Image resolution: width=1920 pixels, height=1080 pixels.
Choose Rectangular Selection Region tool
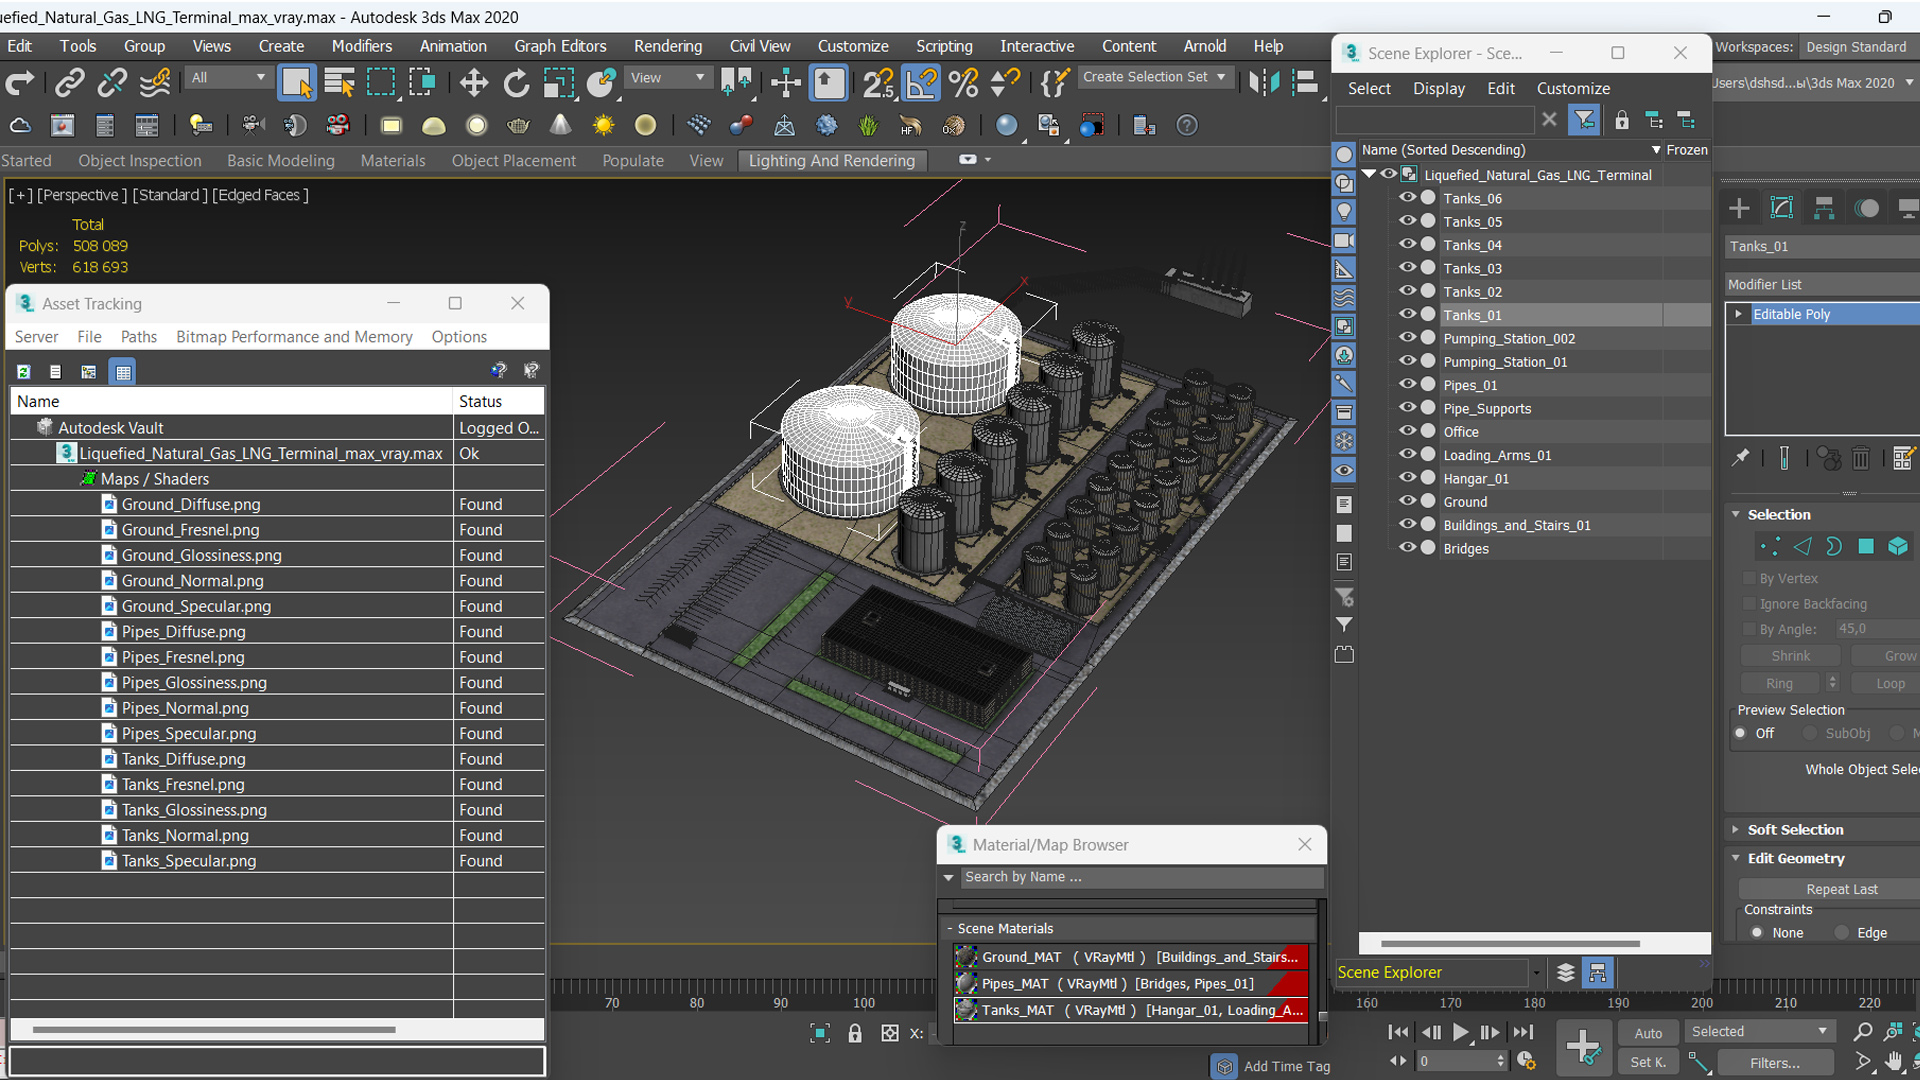pyautogui.click(x=381, y=83)
